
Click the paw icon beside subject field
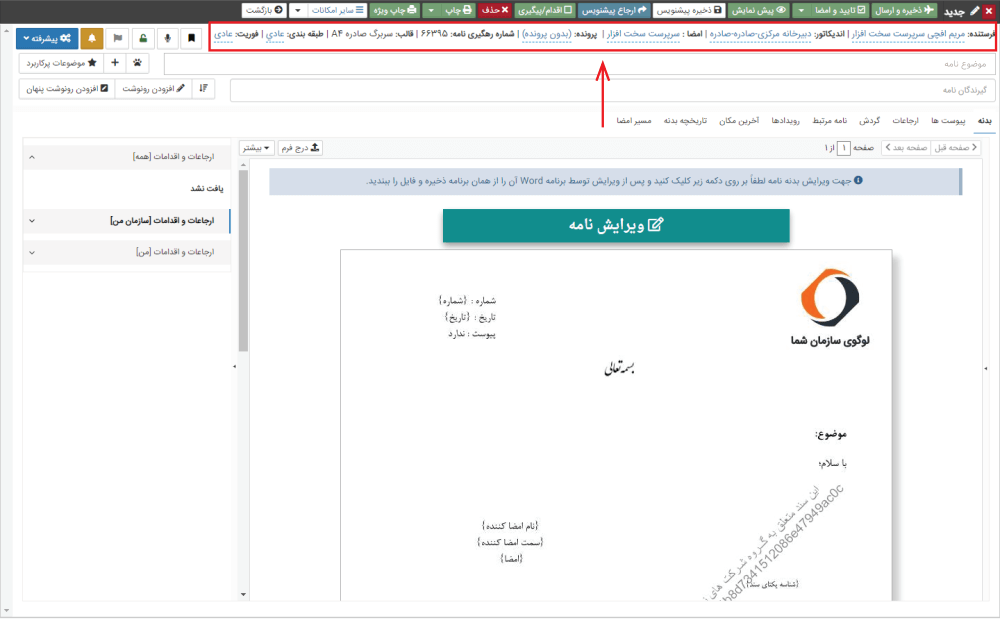[138, 62]
